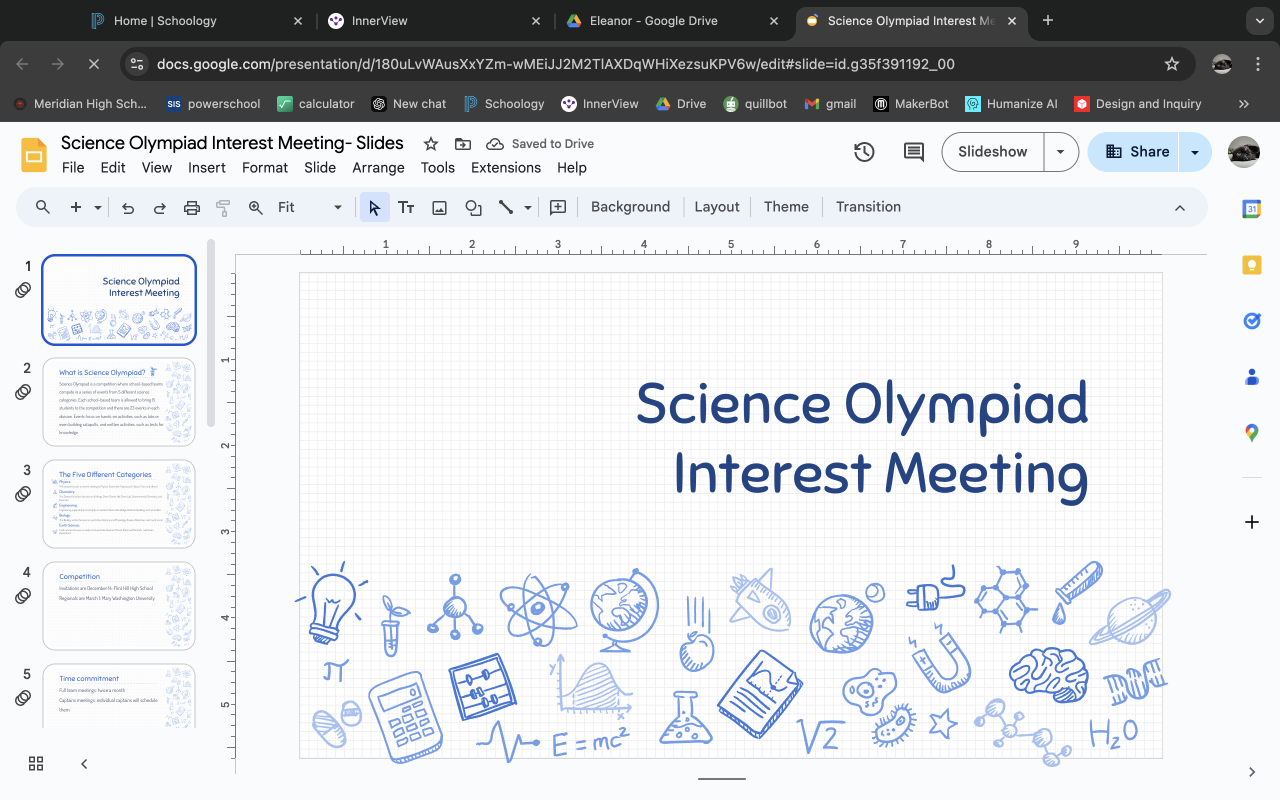1280x800 pixels.
Task: Click the Background button
Action: click(x=630, y=207)
